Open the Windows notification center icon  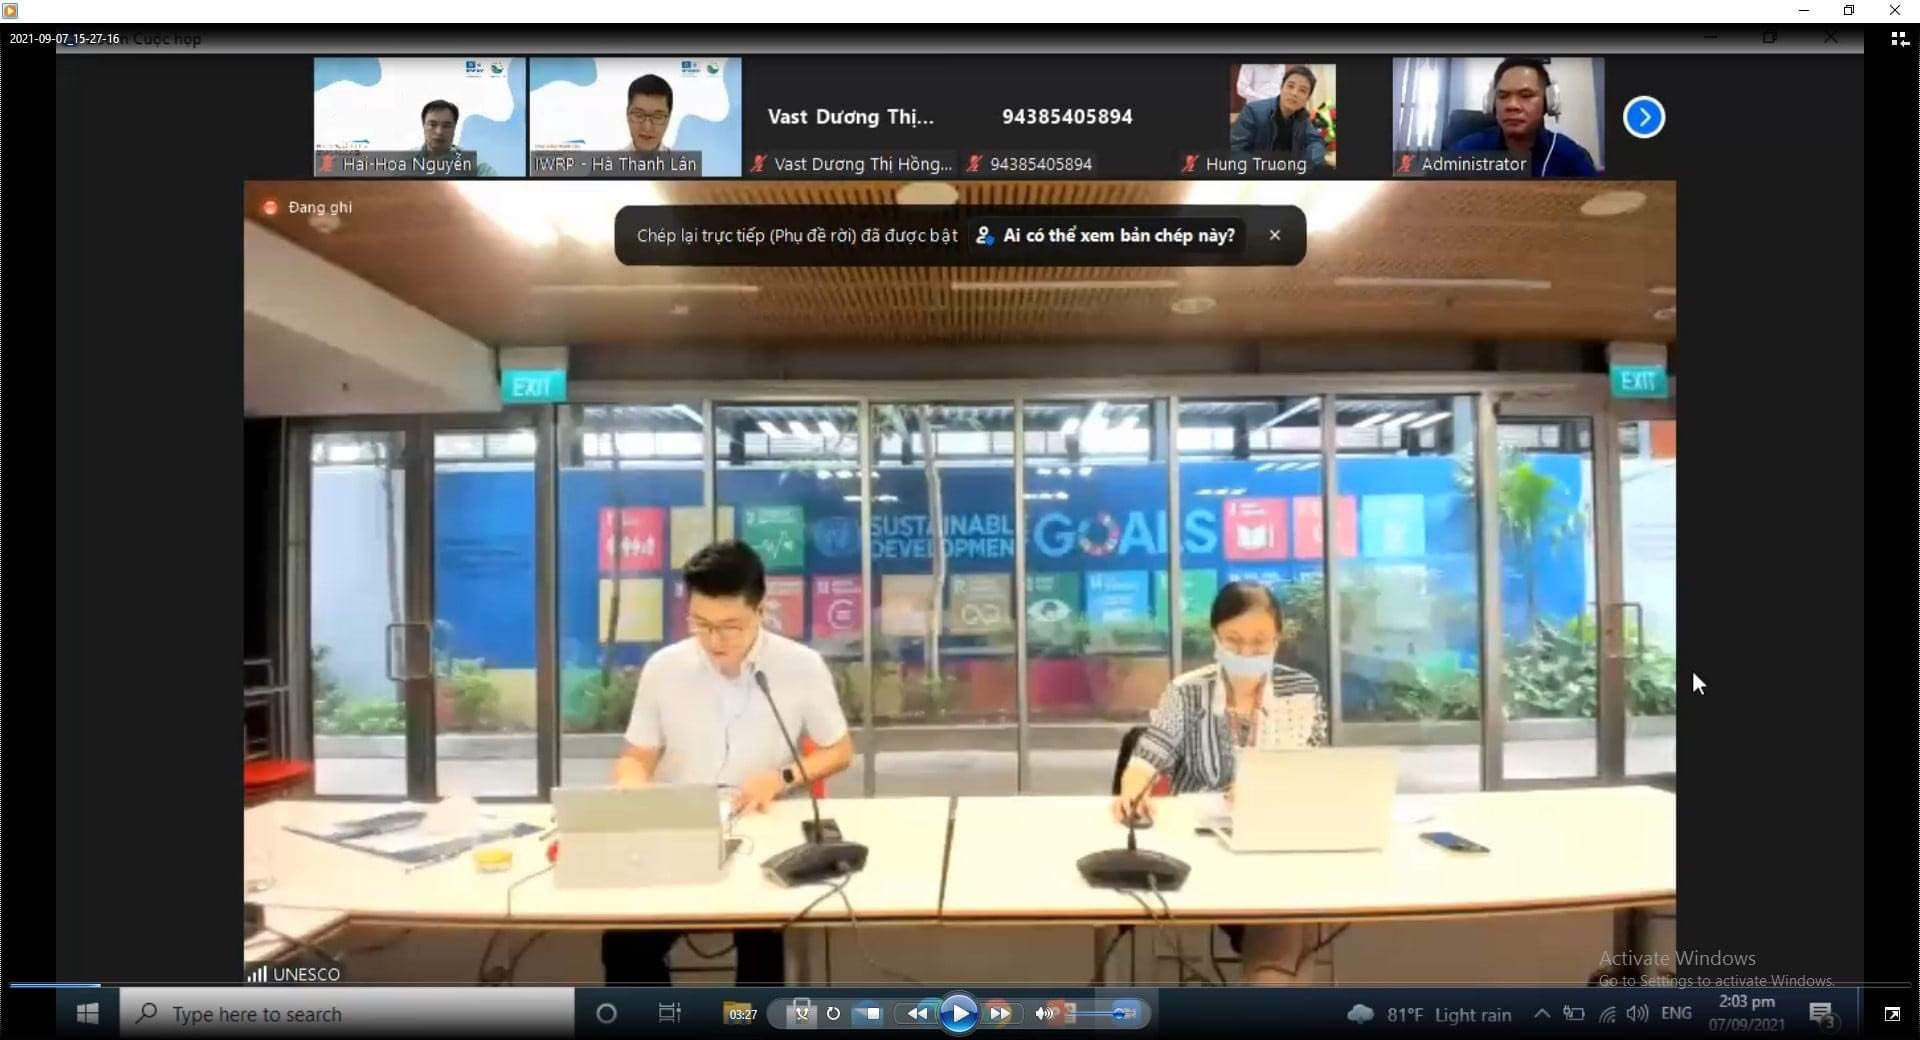(1821, 1014)
